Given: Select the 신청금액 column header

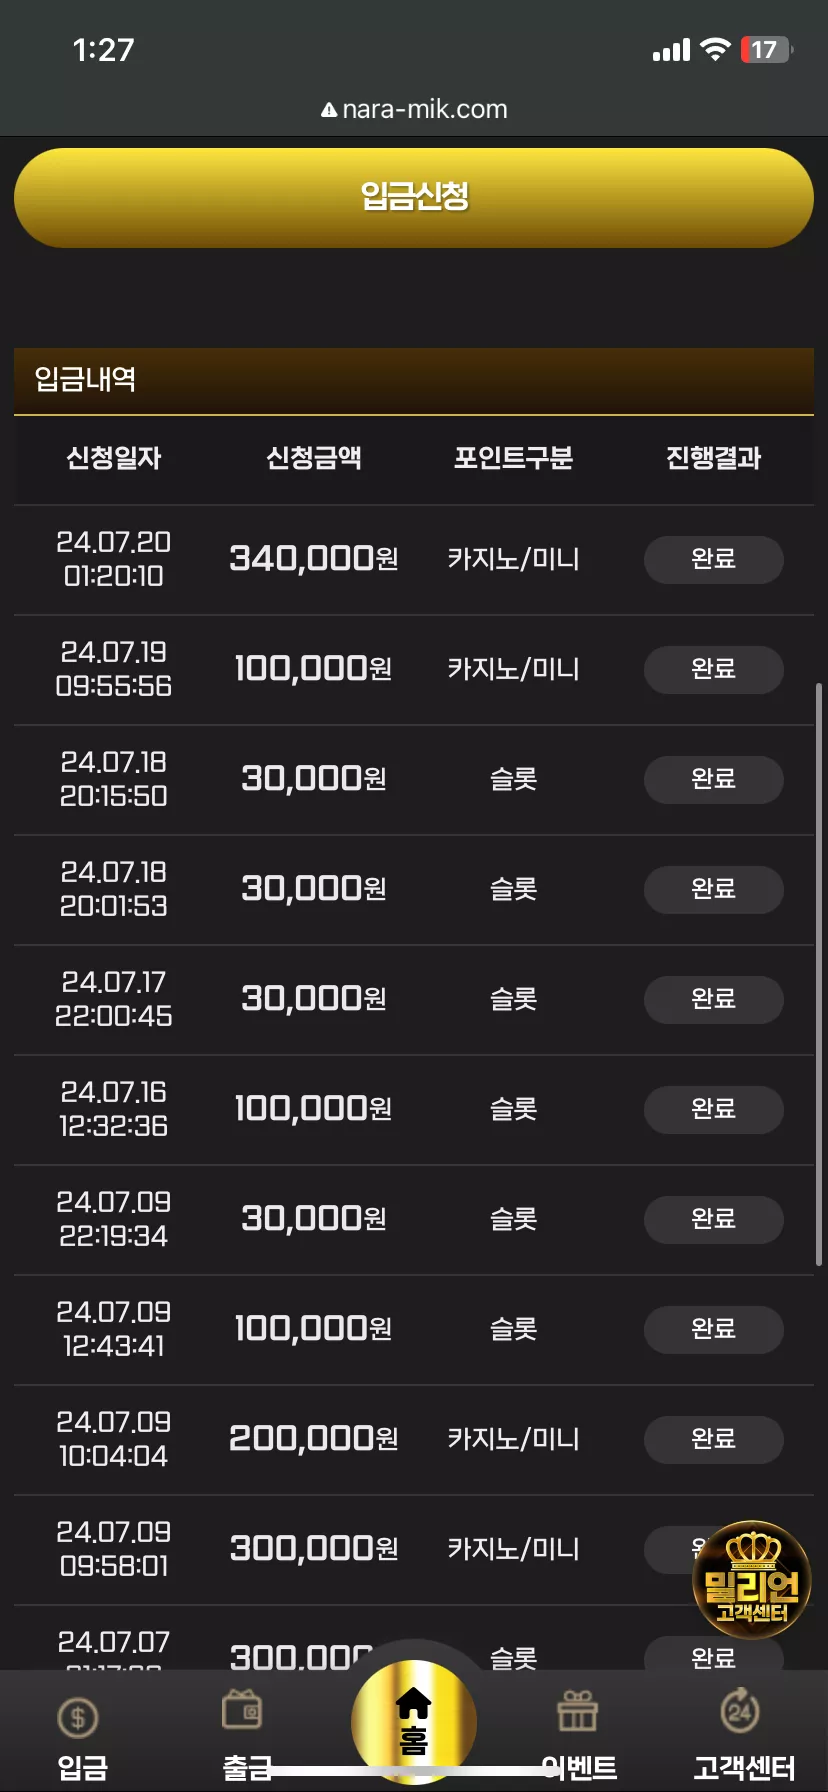Looking at the screenshot, I should click(314, 458).
